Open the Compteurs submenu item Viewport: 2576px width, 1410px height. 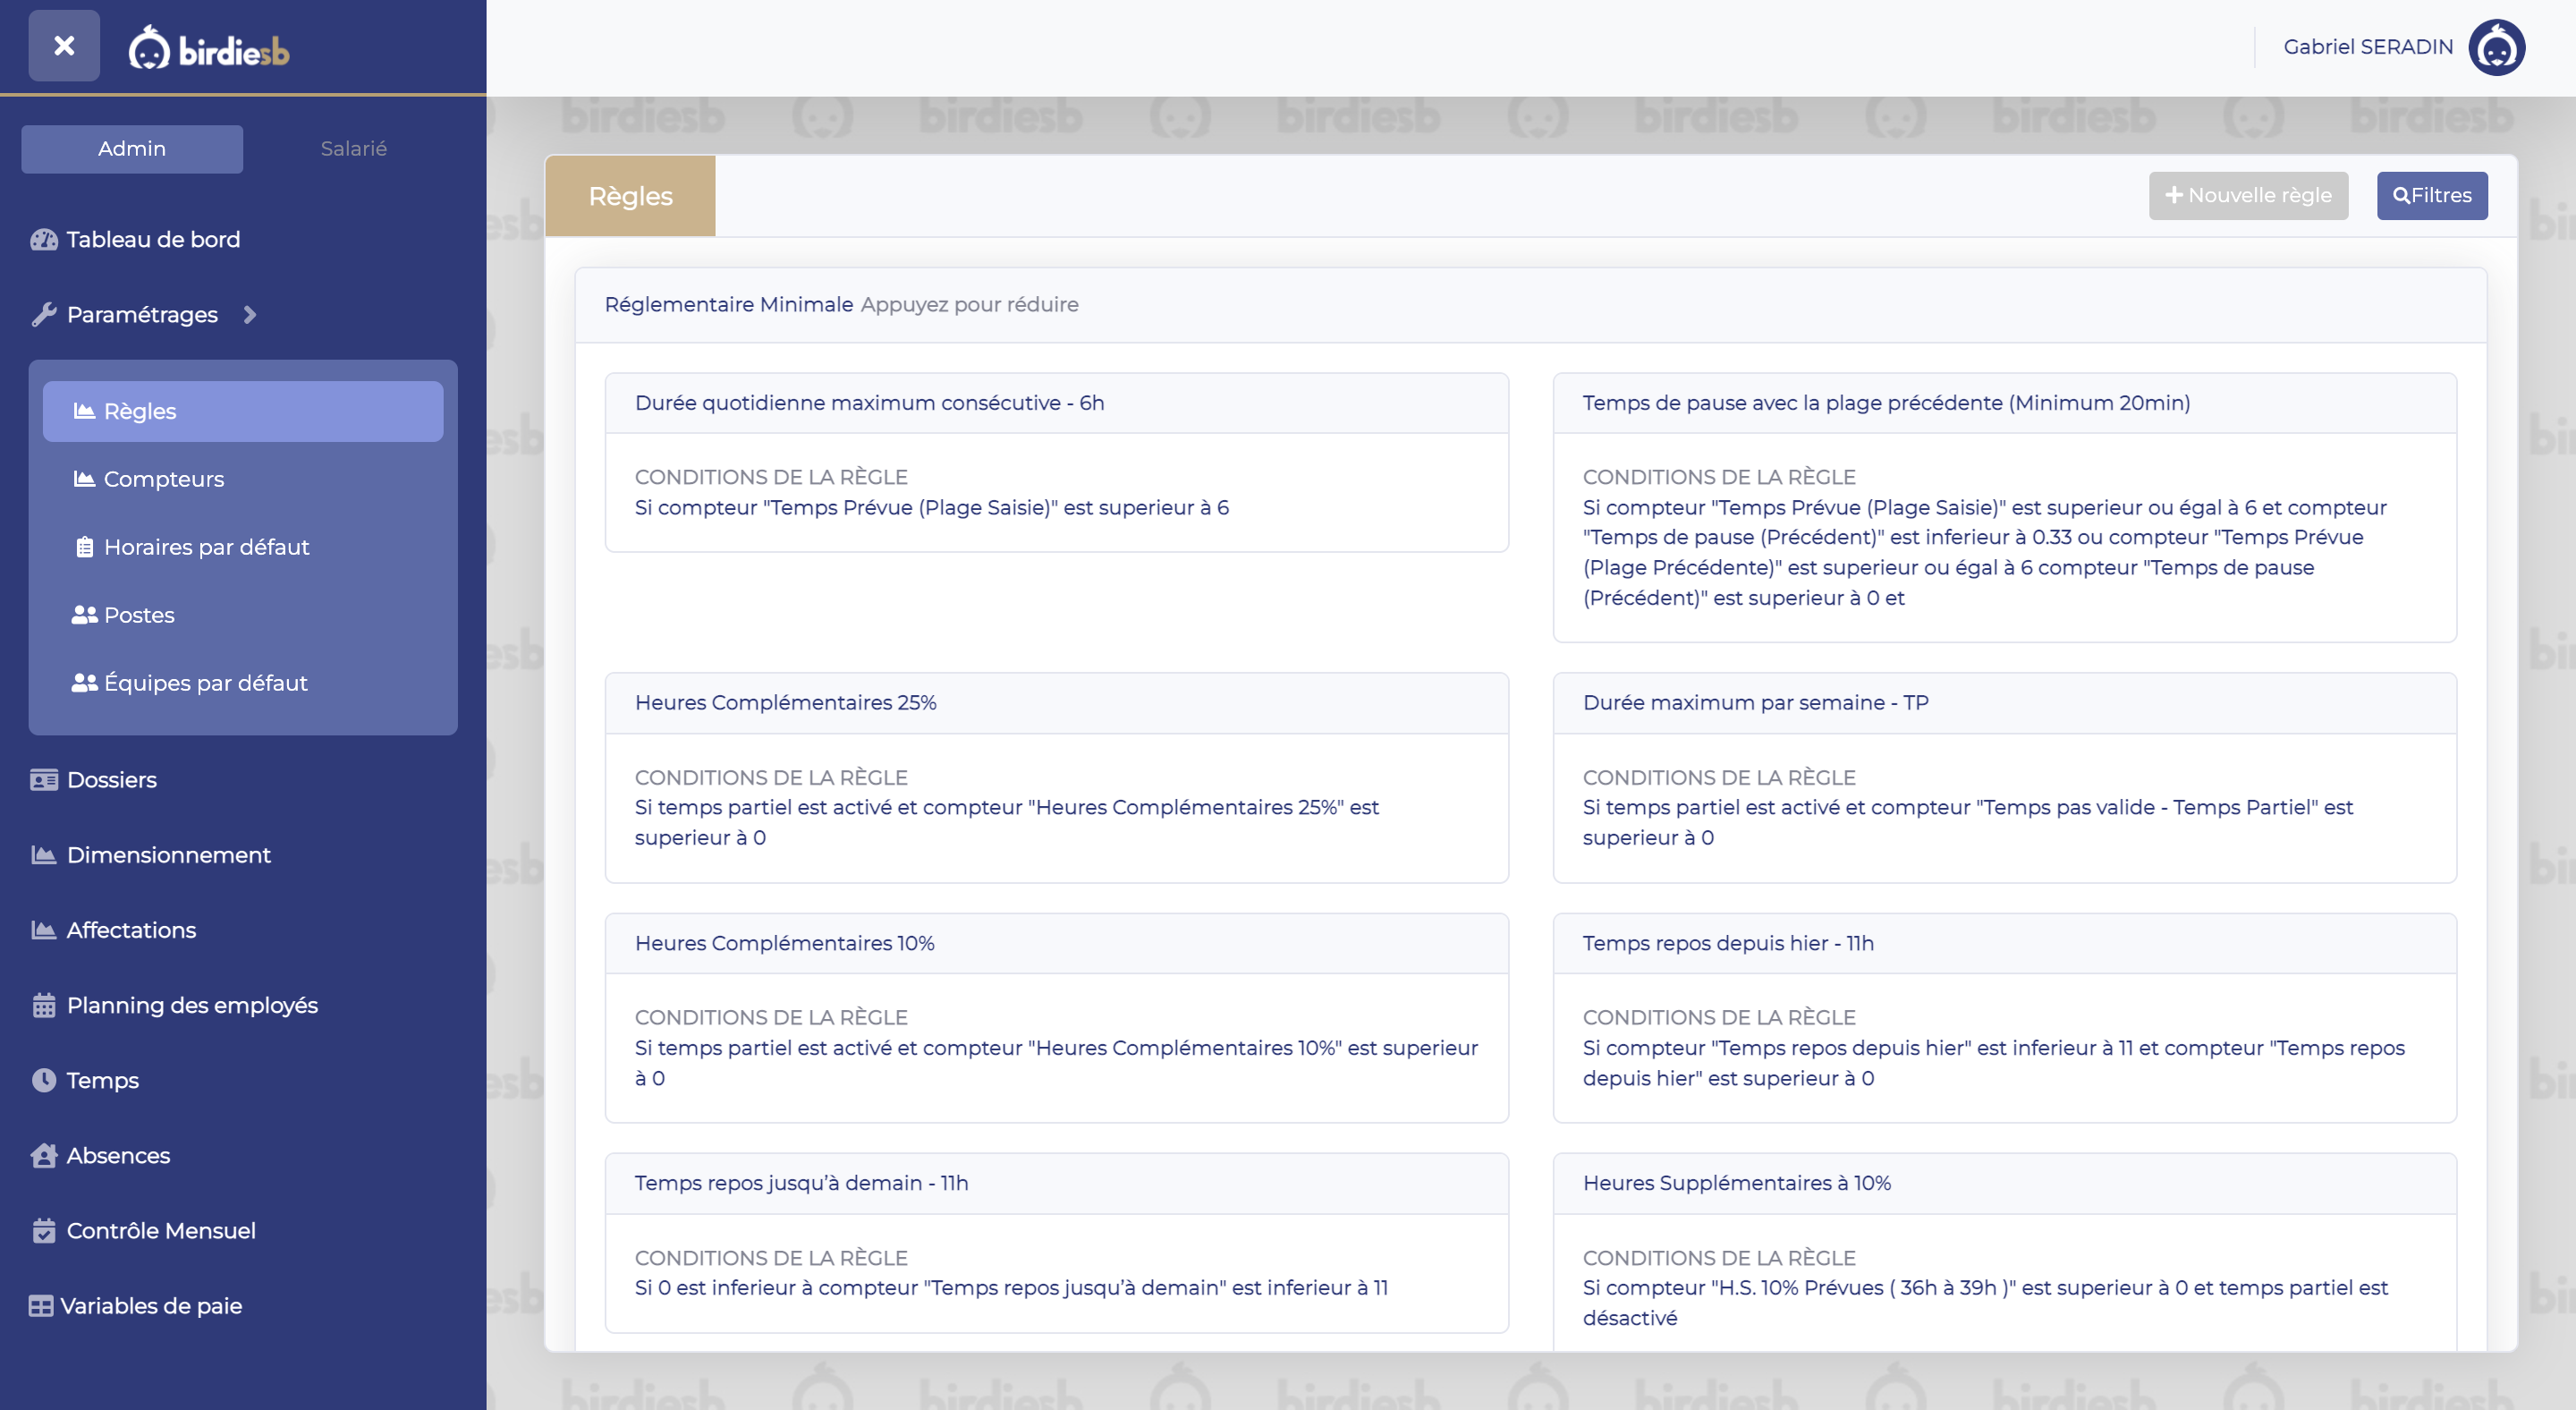click(163, 479)
